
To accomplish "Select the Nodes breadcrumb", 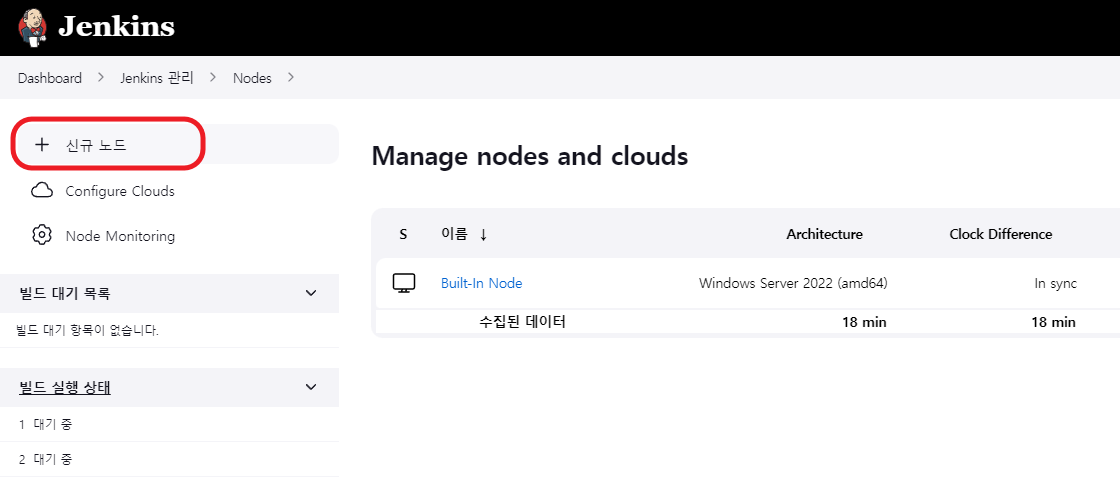I will pos(252,78).
